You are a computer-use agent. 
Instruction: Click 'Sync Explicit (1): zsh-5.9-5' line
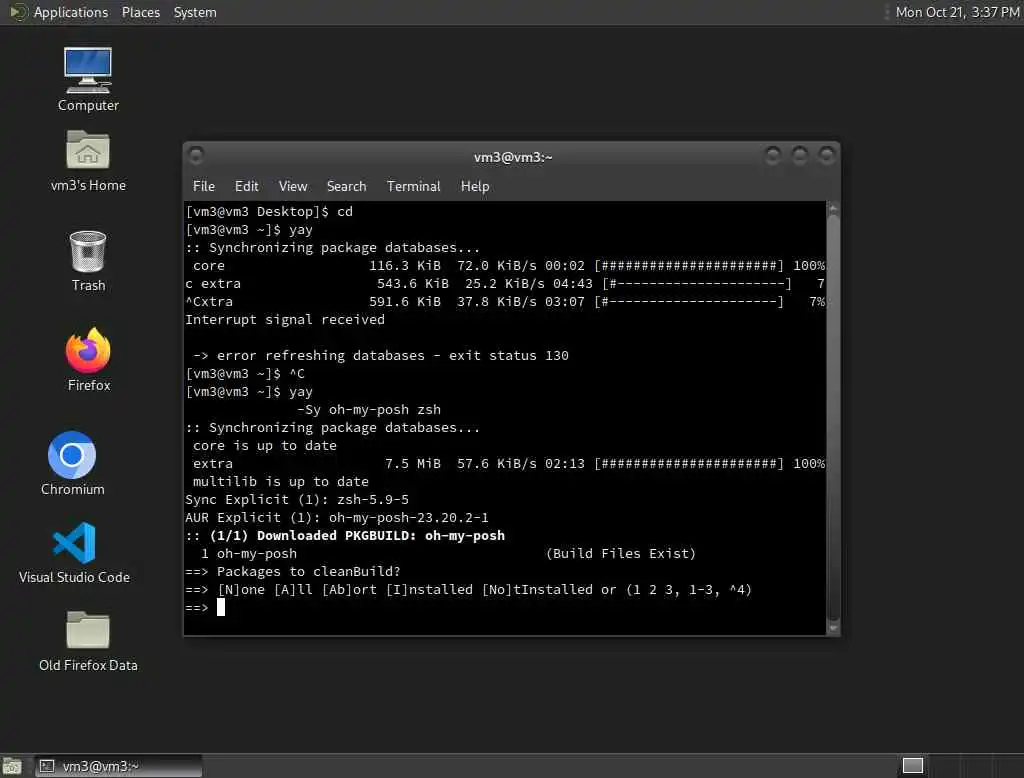(297, 500)
